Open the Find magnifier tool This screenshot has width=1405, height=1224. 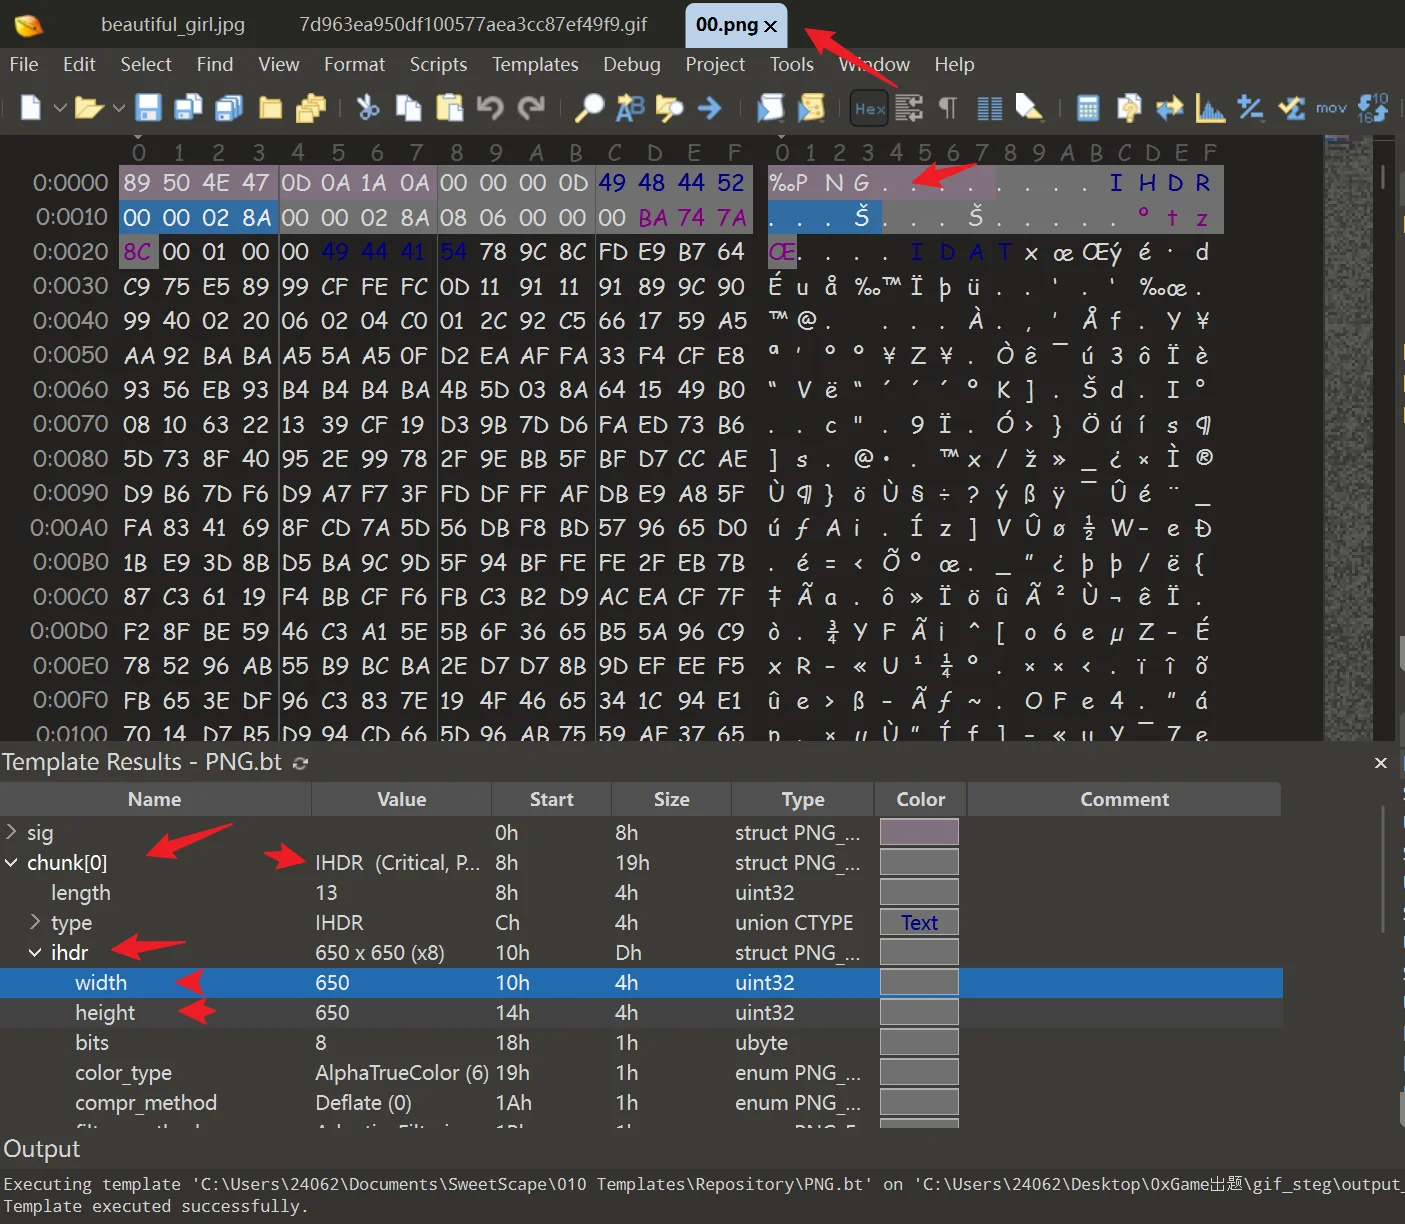click(589, 108)
